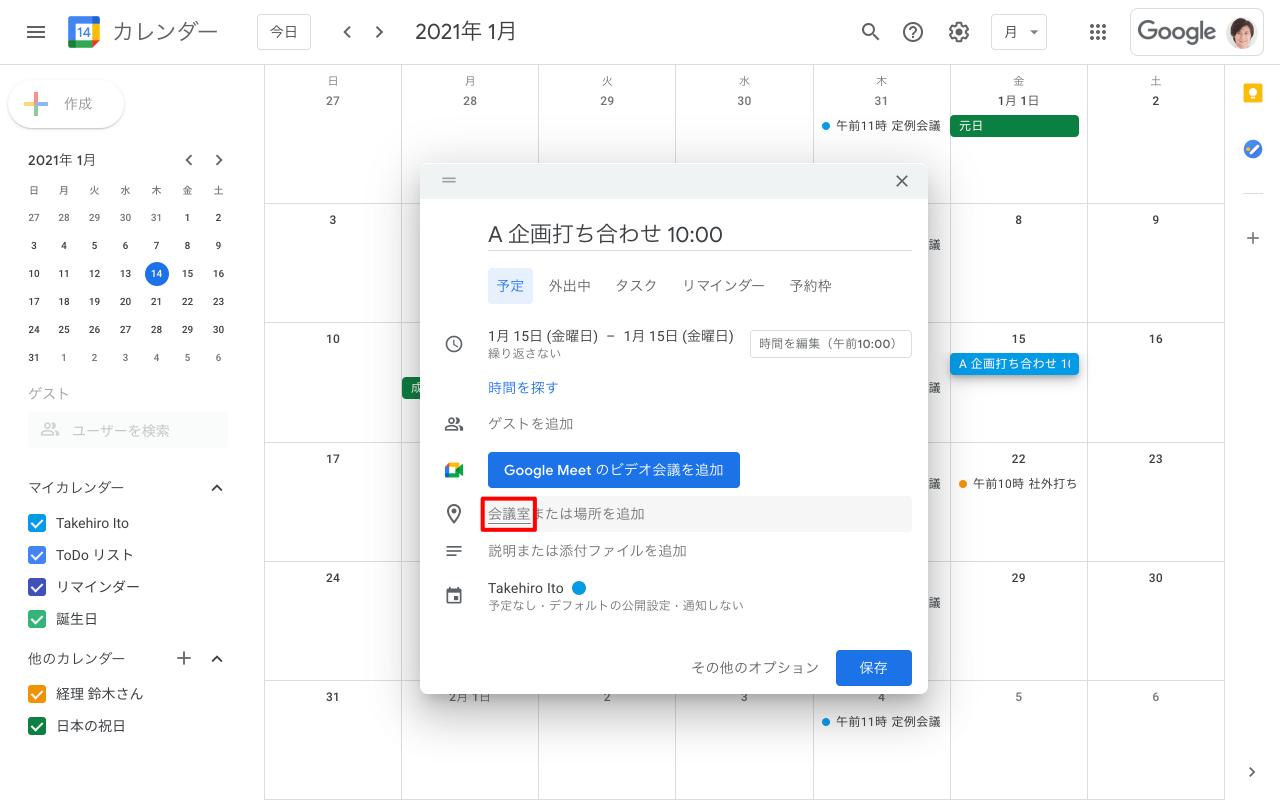Viewport: 1280px width, 800px height.
Task: Click the dialog drag handle icon
Action: tap(449, 180)
